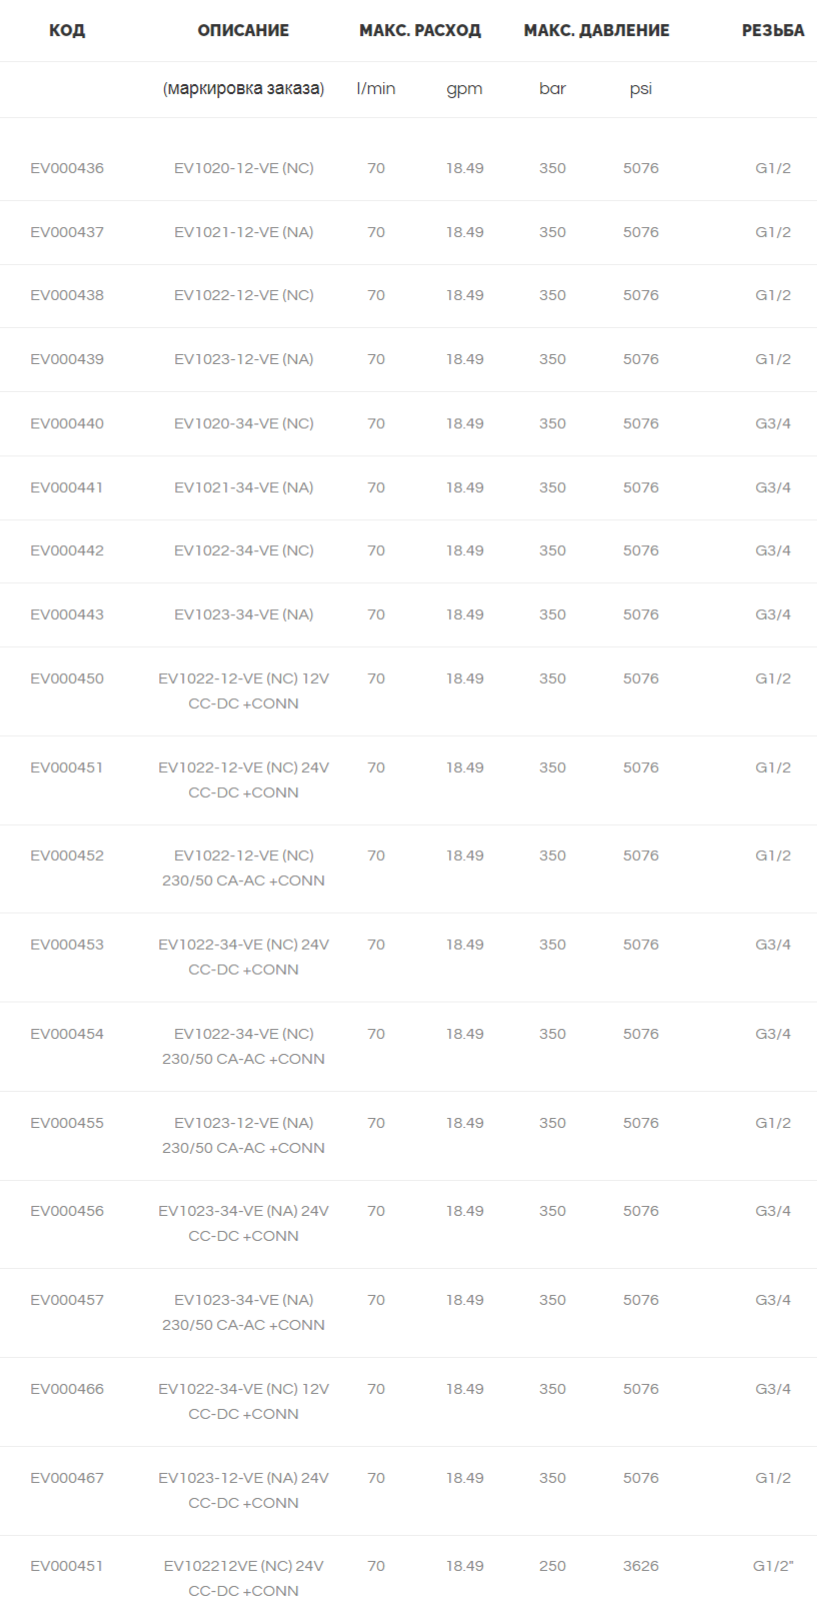Click the КОД column header
Screen dimensions: 817x1609
point(67,31)
